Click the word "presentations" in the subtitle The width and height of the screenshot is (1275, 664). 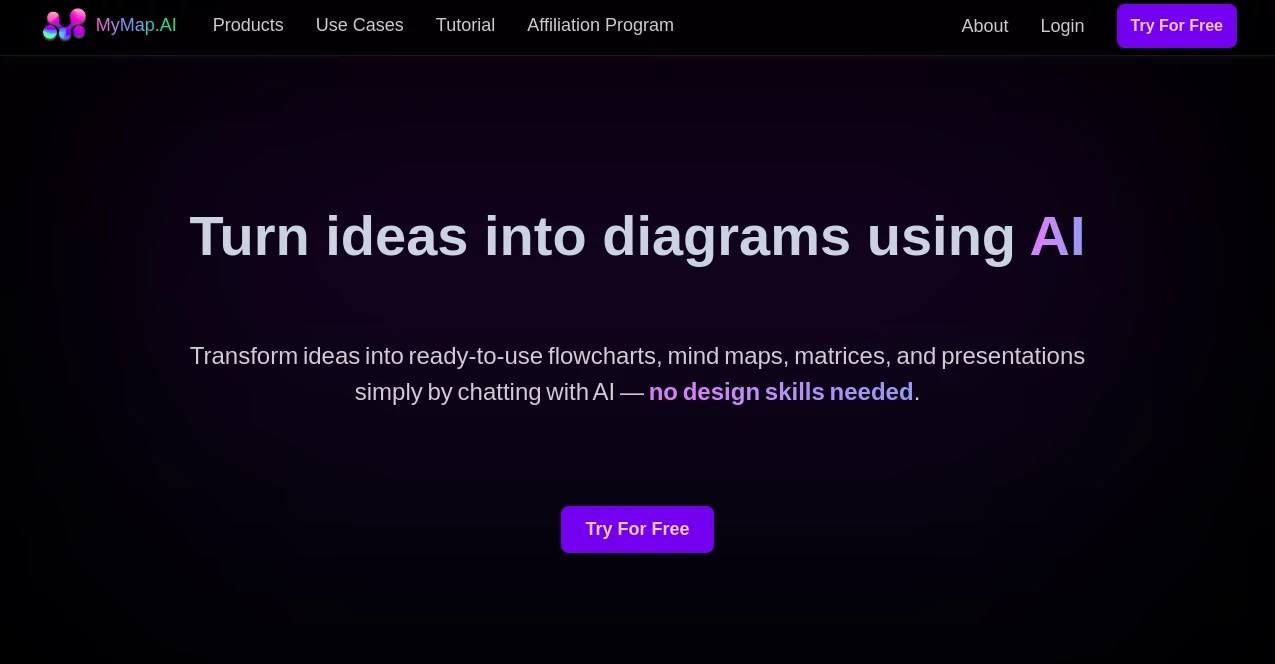click(x=1012, y=356)
